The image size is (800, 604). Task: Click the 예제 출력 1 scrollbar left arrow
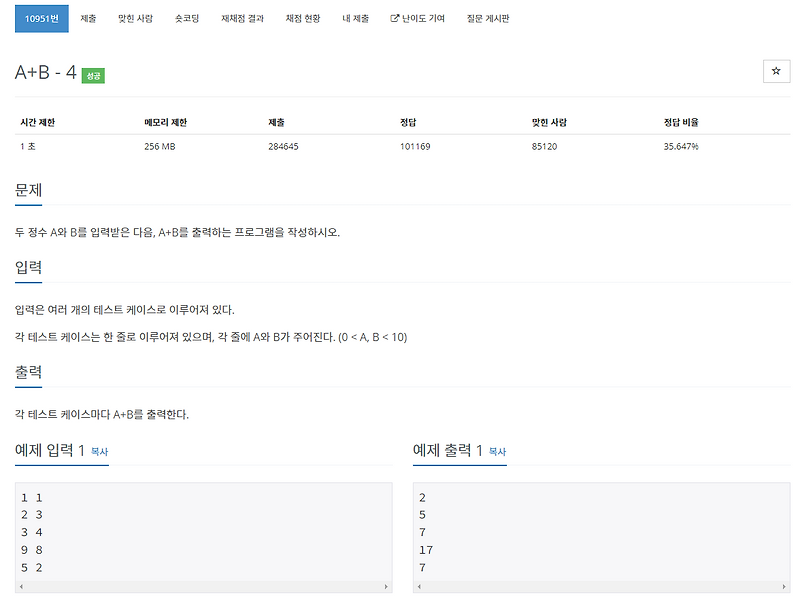tap(418, 587)
